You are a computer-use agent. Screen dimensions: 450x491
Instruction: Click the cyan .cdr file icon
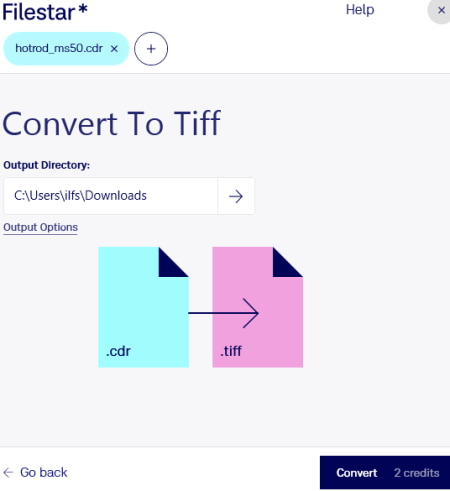click(x=143, y=307)
